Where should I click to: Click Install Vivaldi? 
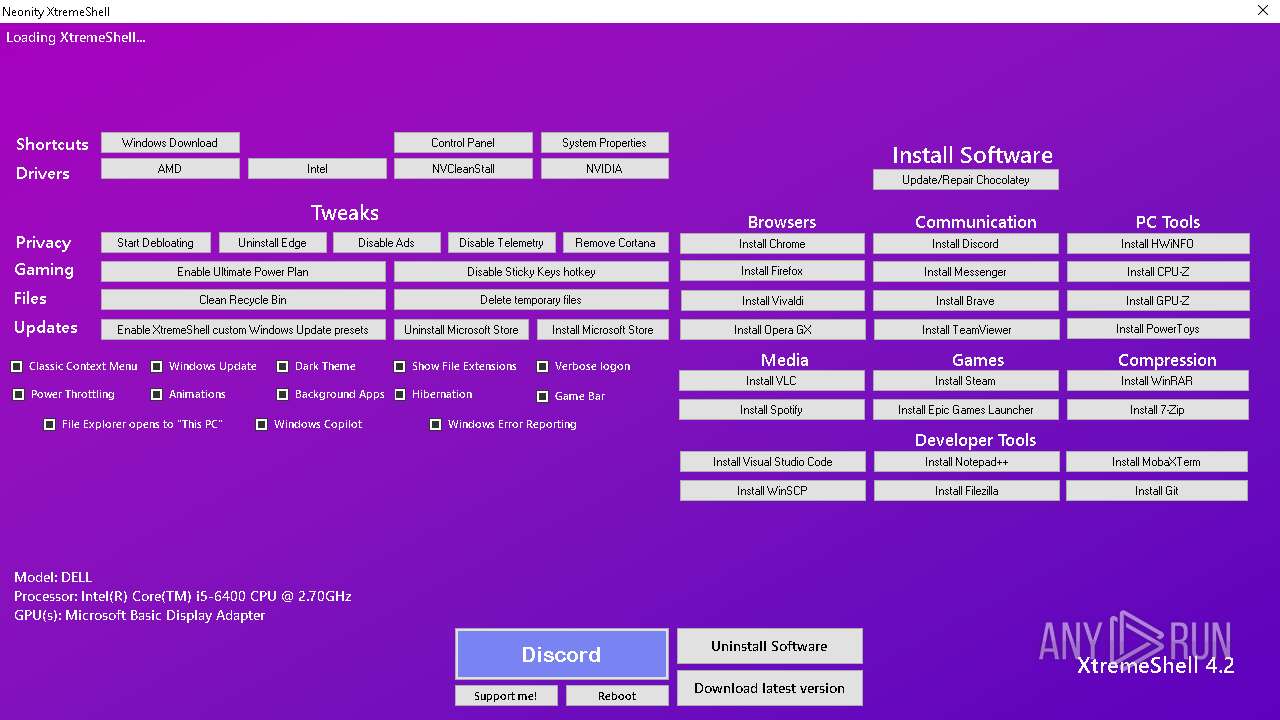point(773,301)
